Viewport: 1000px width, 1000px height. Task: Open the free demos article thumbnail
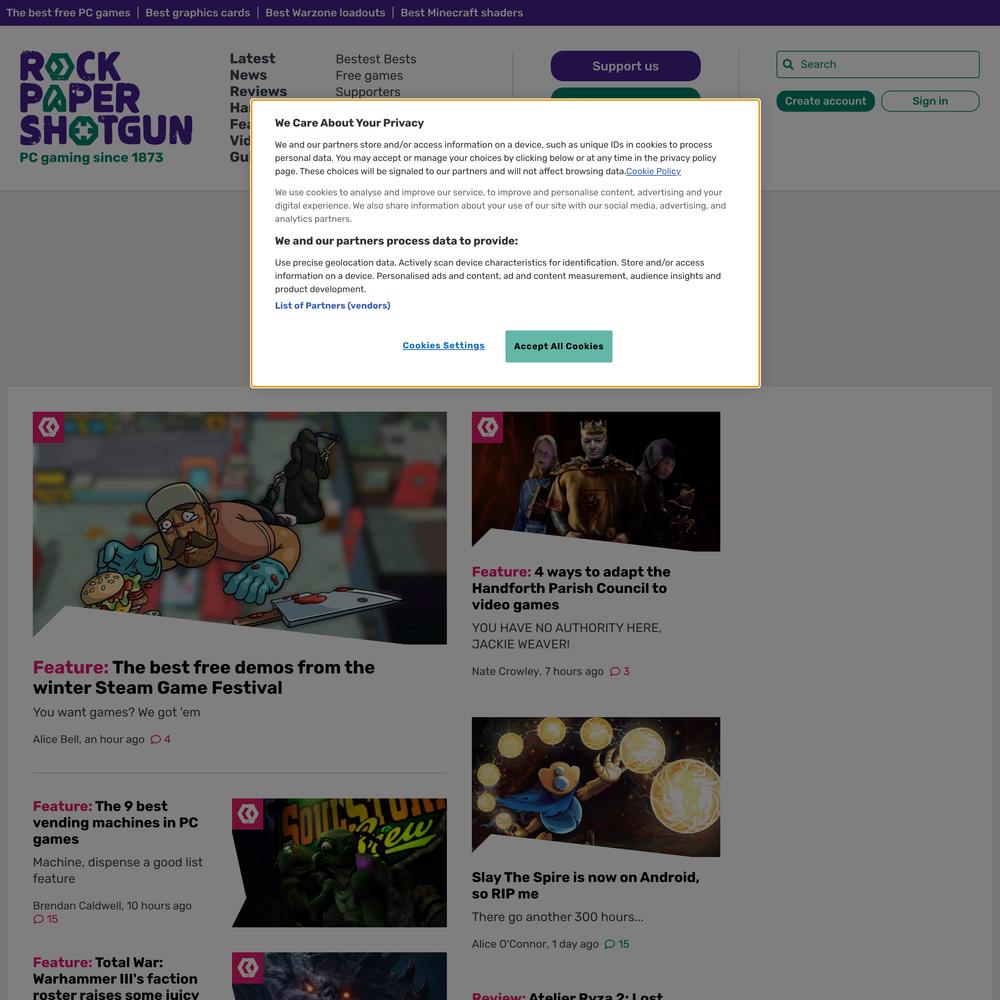(x=240, y=528)
